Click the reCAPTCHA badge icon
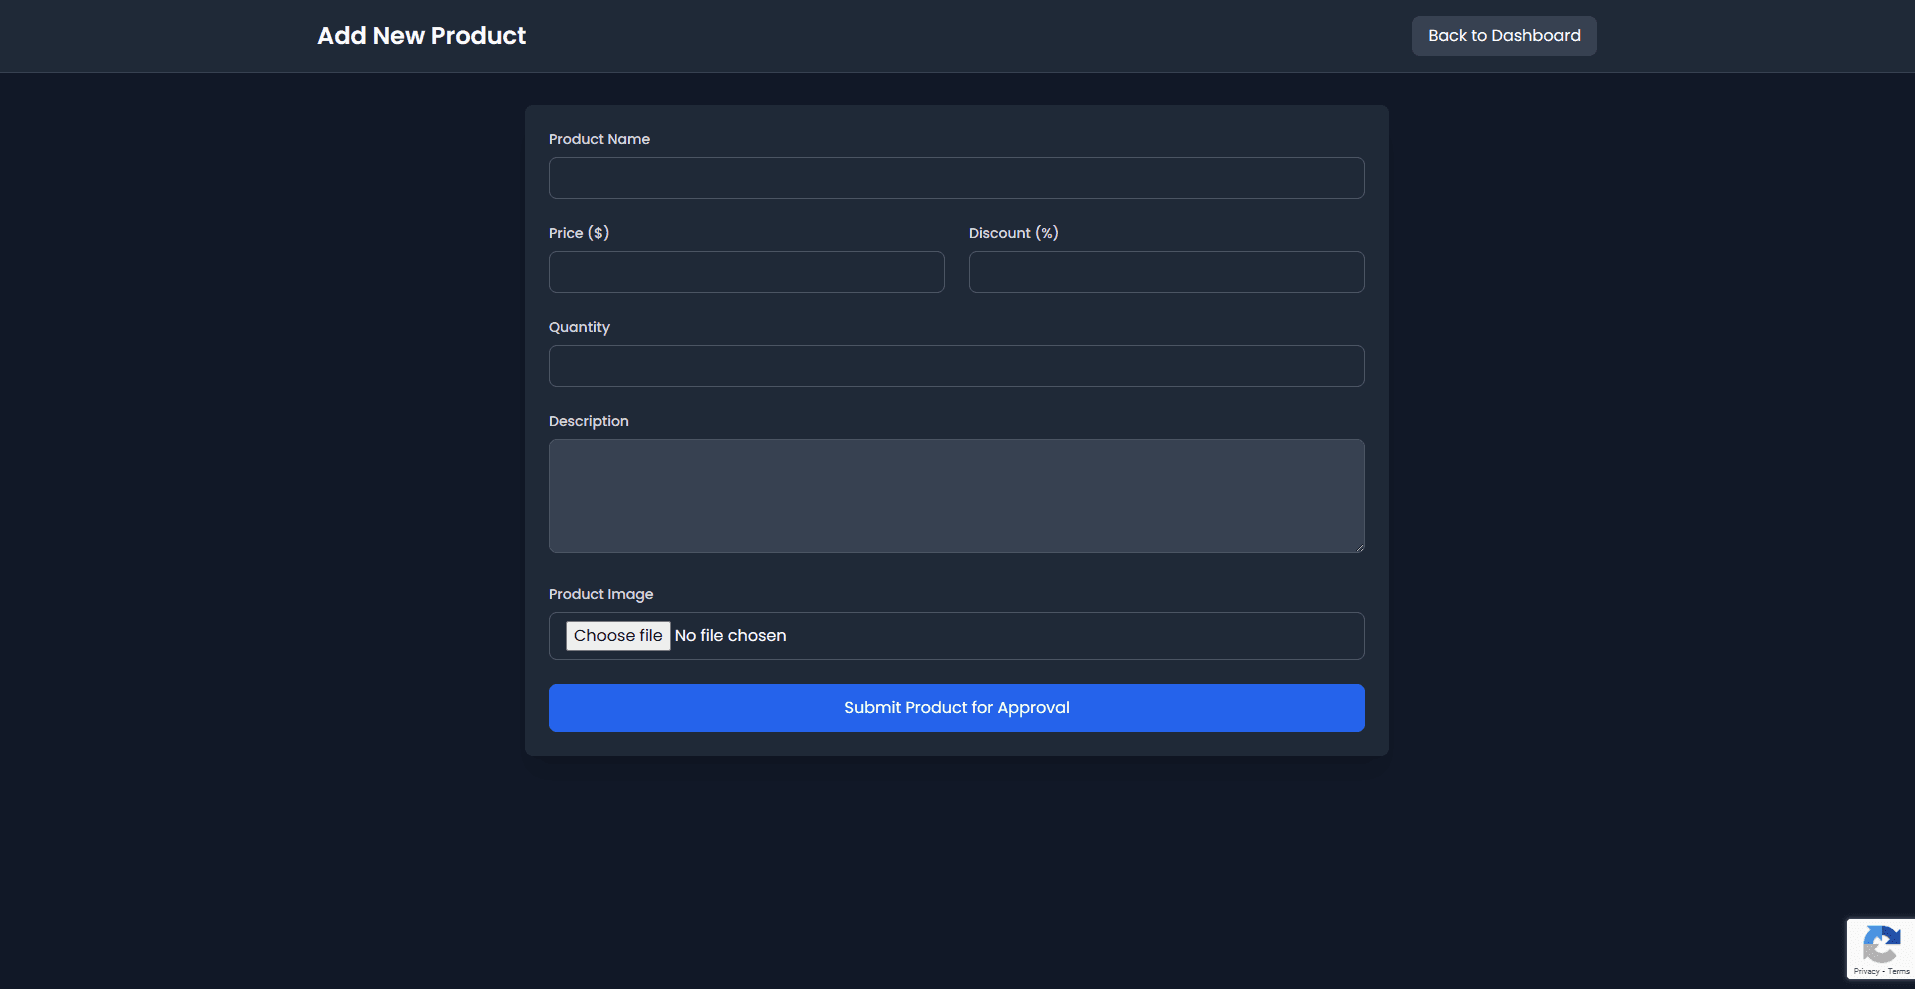 pos(1883,945)
